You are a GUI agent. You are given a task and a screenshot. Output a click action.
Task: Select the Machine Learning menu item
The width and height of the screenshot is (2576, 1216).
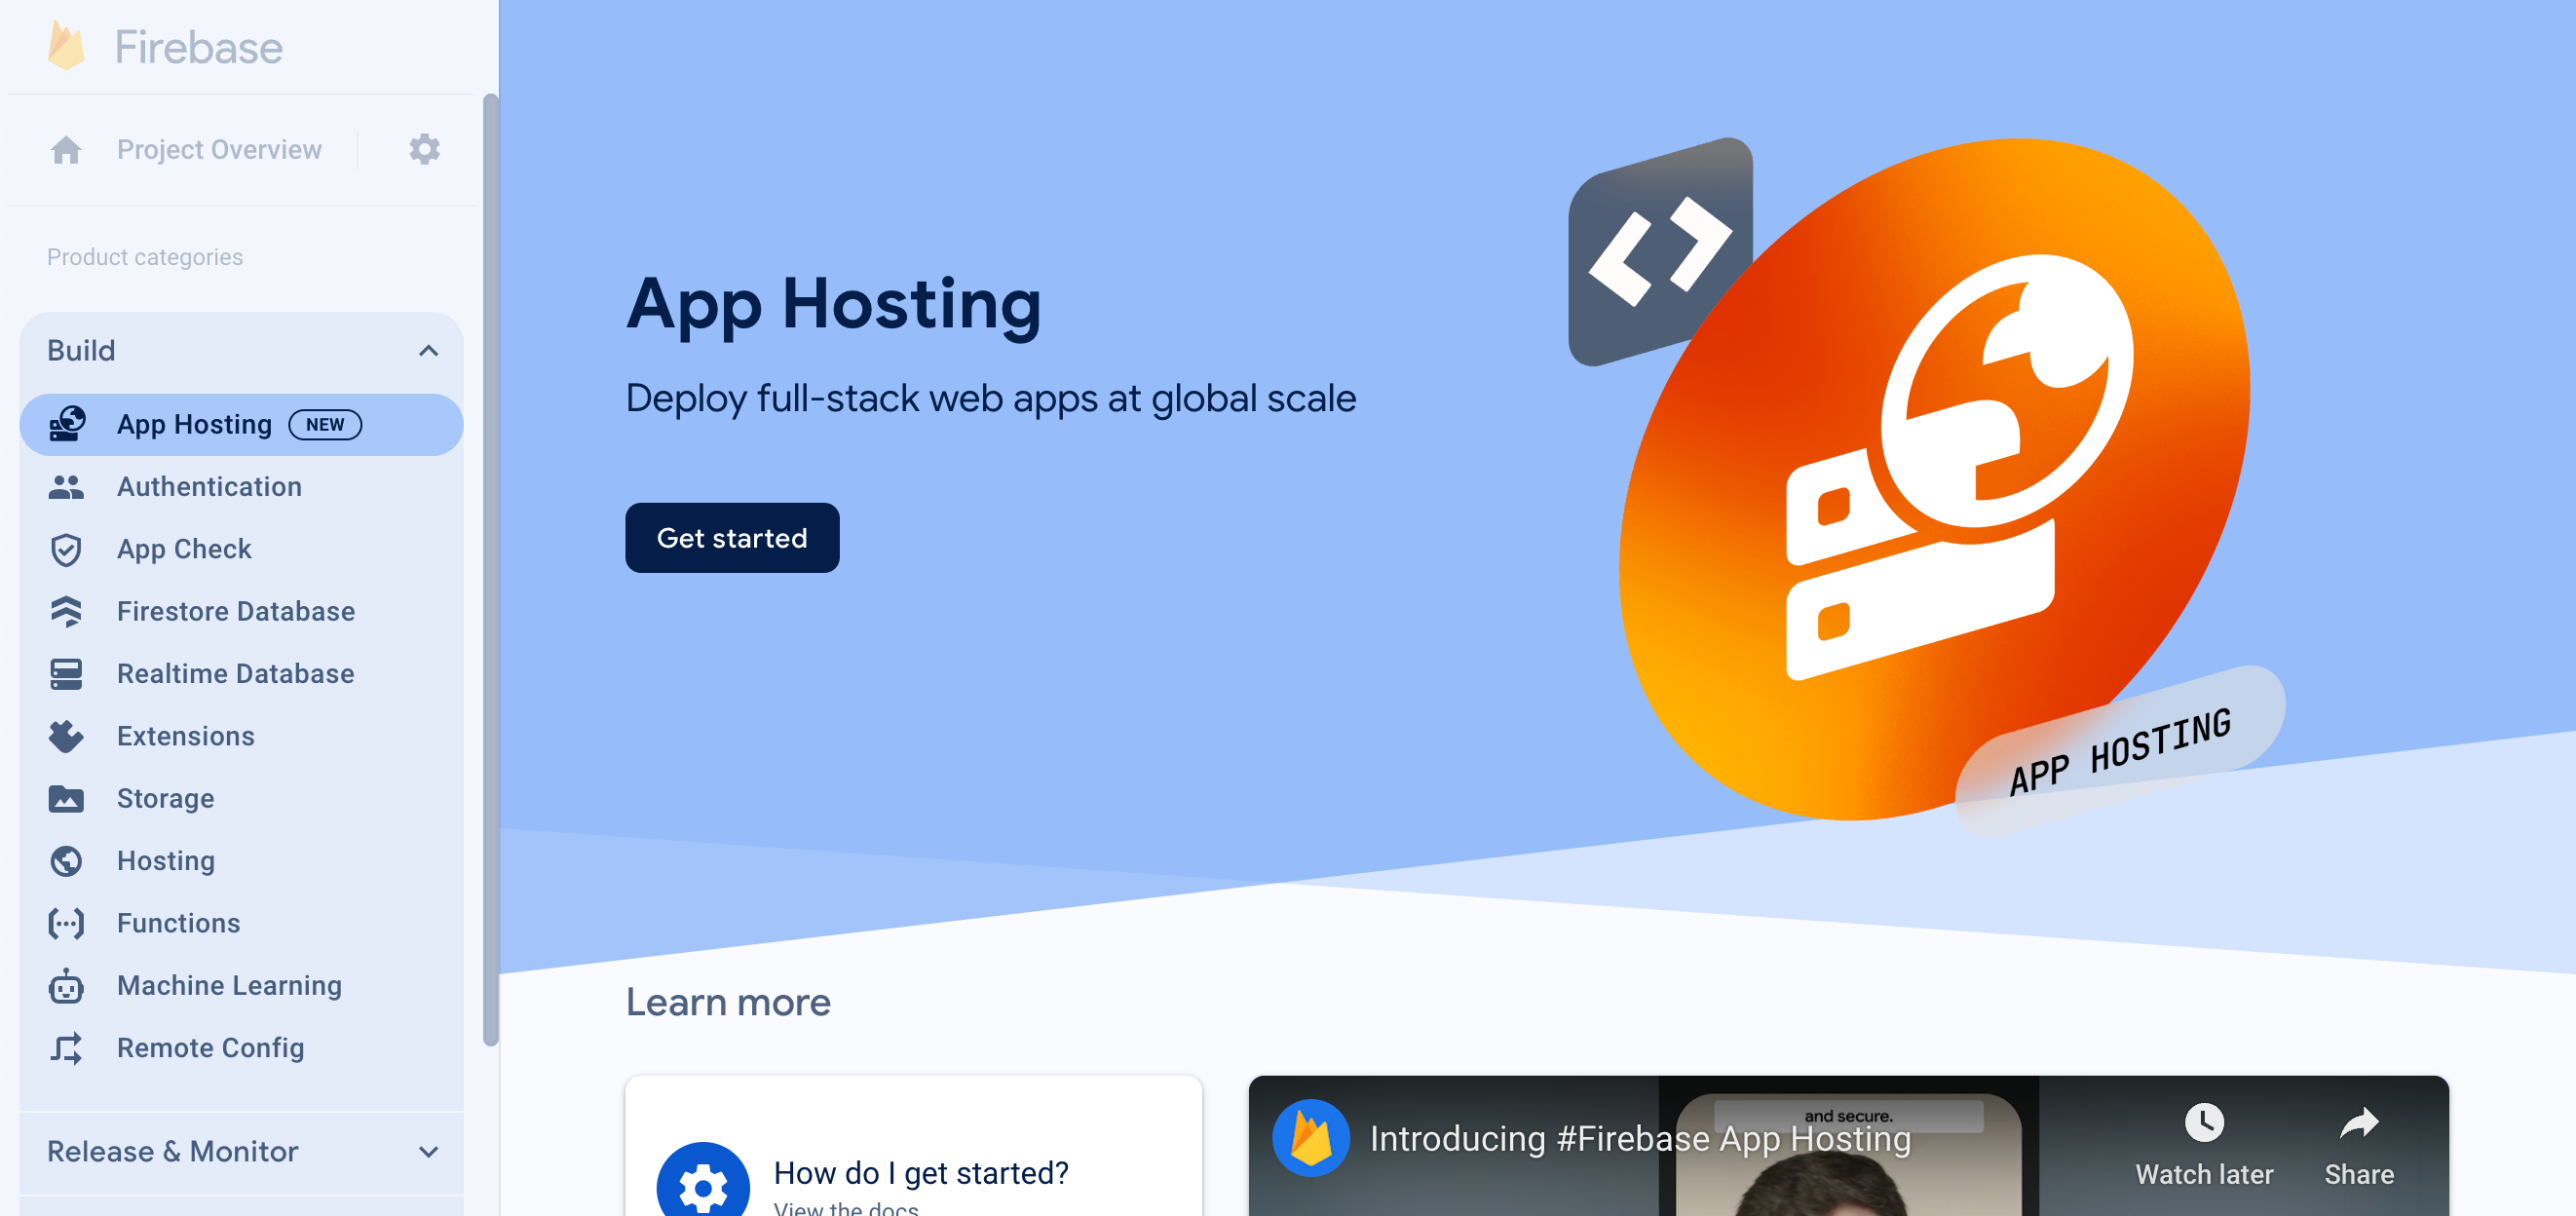pyautogui.click(x=228, y=984)
